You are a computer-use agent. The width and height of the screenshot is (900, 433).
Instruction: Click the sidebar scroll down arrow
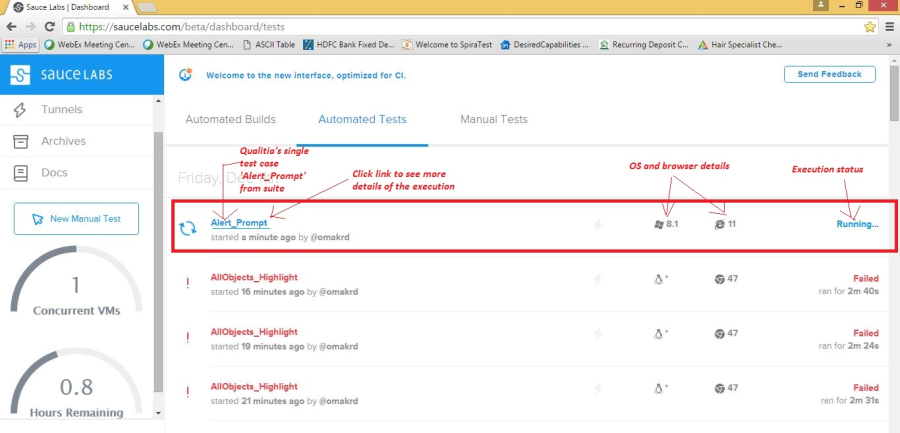(157, 412)
